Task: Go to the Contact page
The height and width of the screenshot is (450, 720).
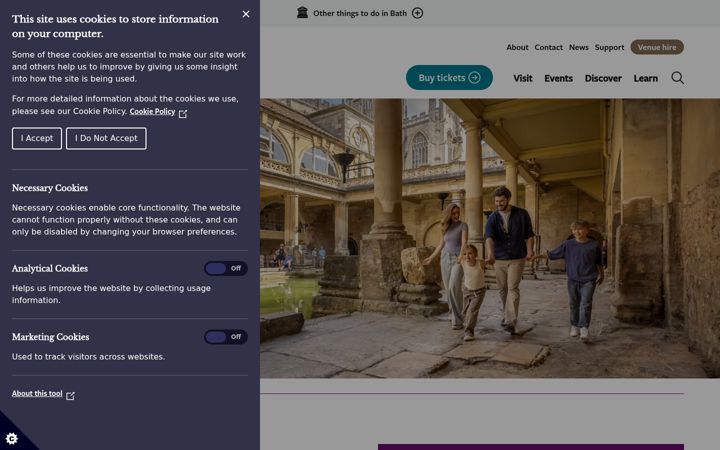Action: click(x=548, y=47)
